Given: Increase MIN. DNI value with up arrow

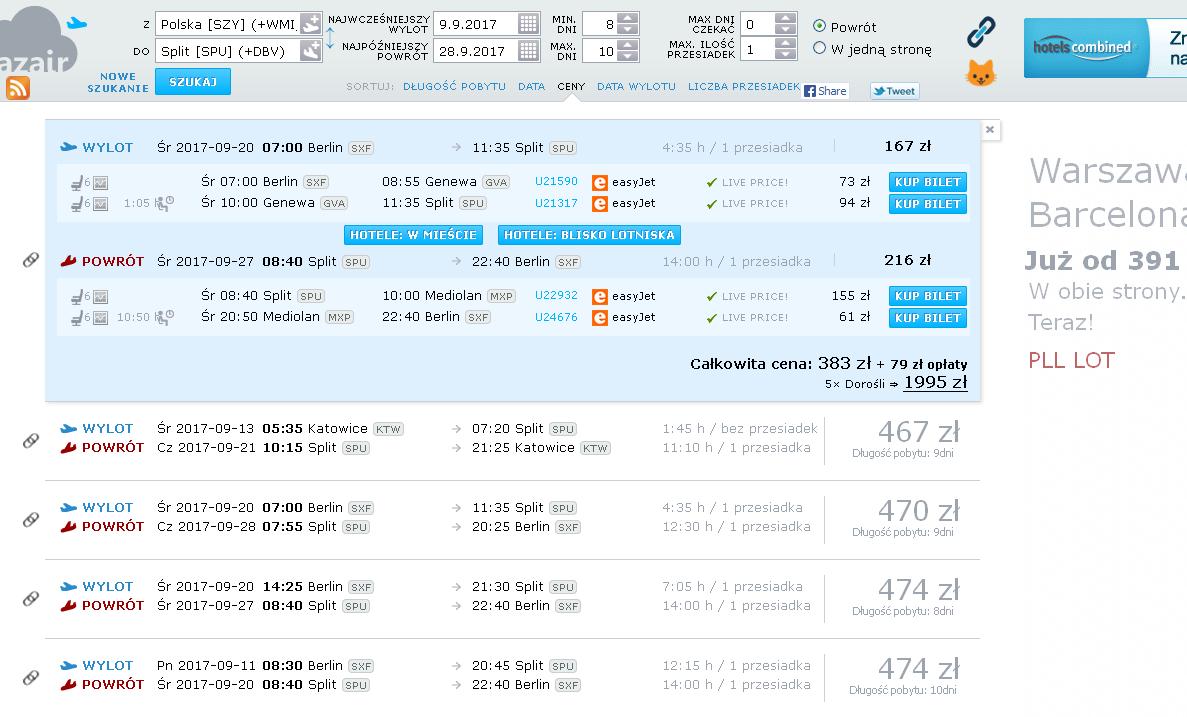Looking at the screenshot, I should click(x=628, y=18).
